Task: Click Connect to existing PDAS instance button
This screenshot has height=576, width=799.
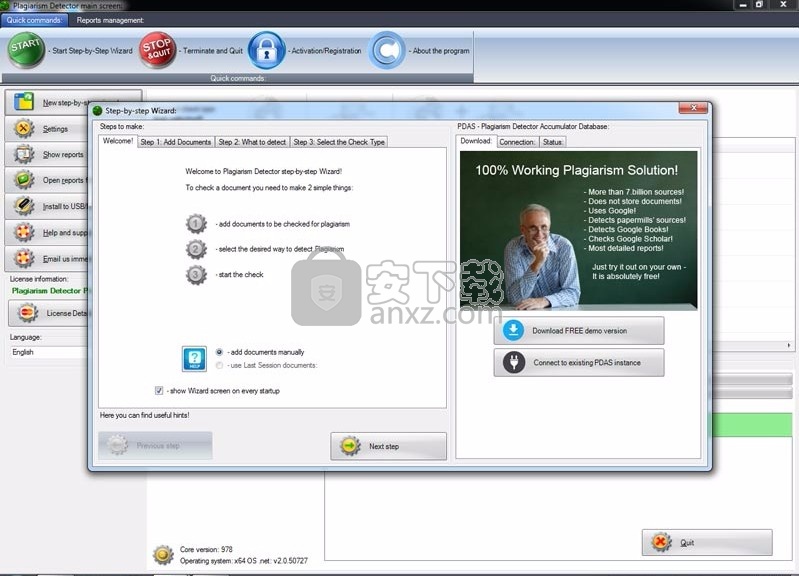Action: [579, 362]
